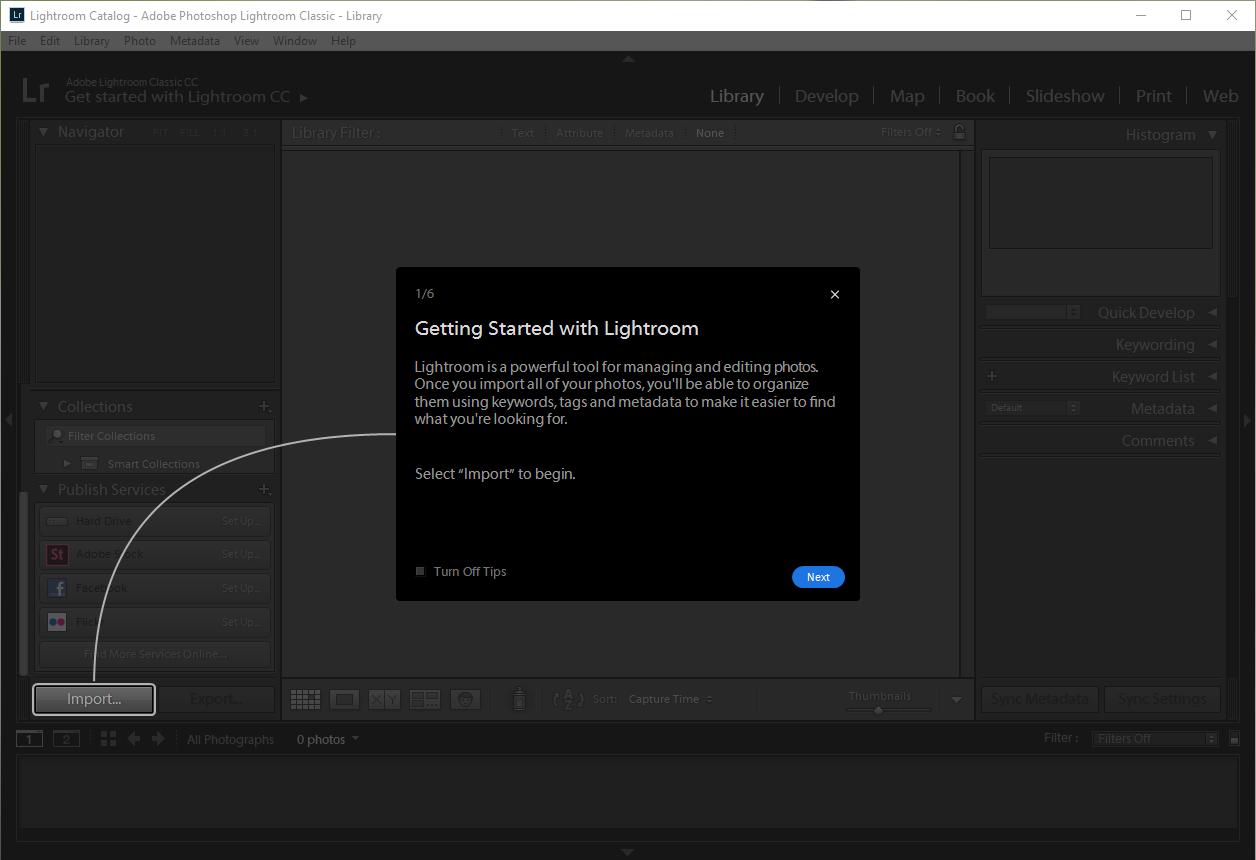
Task: Select Attribute in Library Filter bar
Action: tap(580, 133)
